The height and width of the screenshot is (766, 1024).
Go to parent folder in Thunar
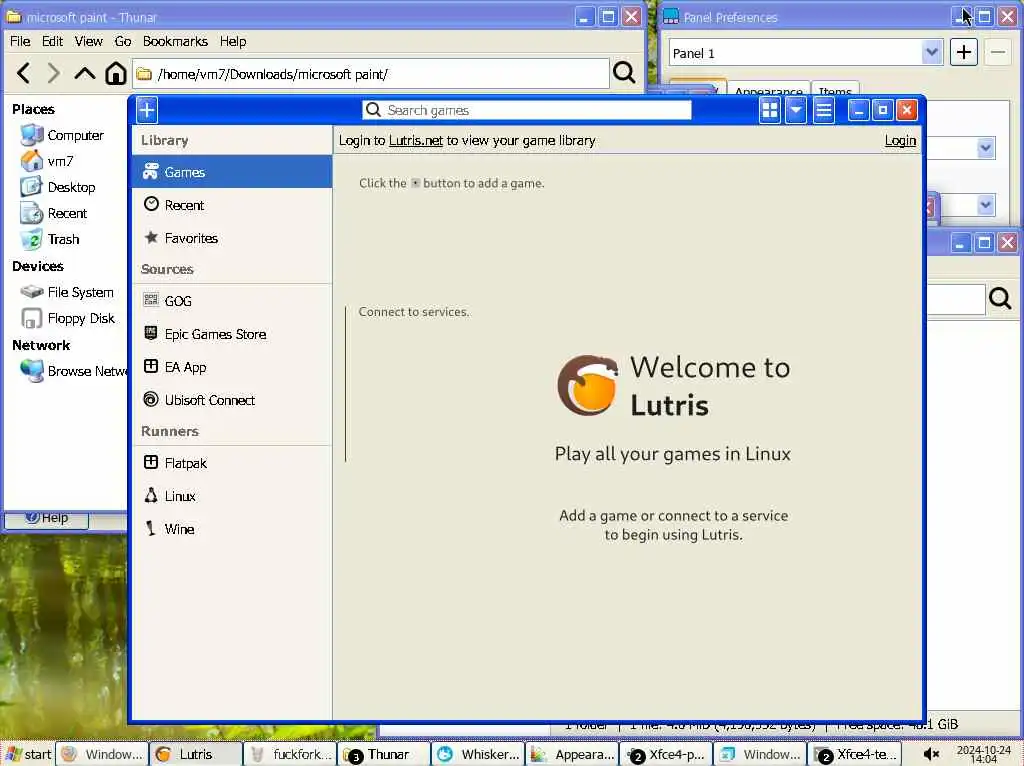(x=84, y=73)
